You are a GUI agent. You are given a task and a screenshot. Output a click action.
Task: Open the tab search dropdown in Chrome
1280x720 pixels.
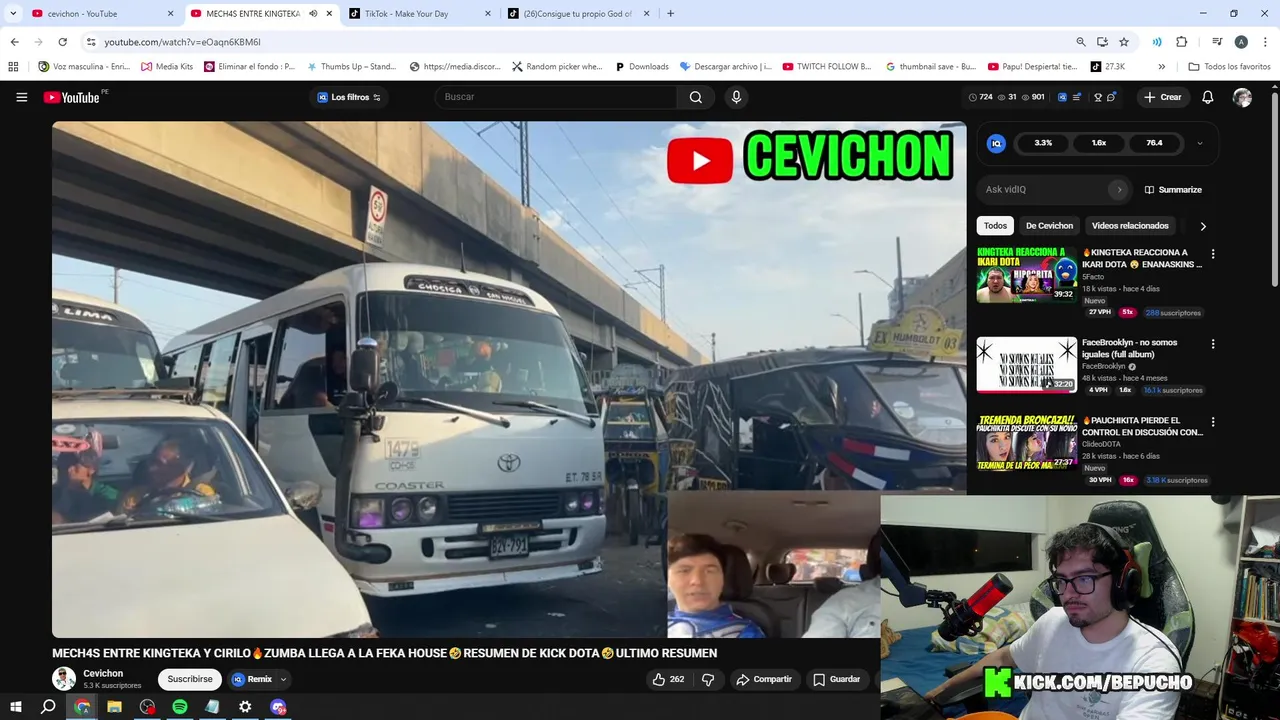coord(13,14)
